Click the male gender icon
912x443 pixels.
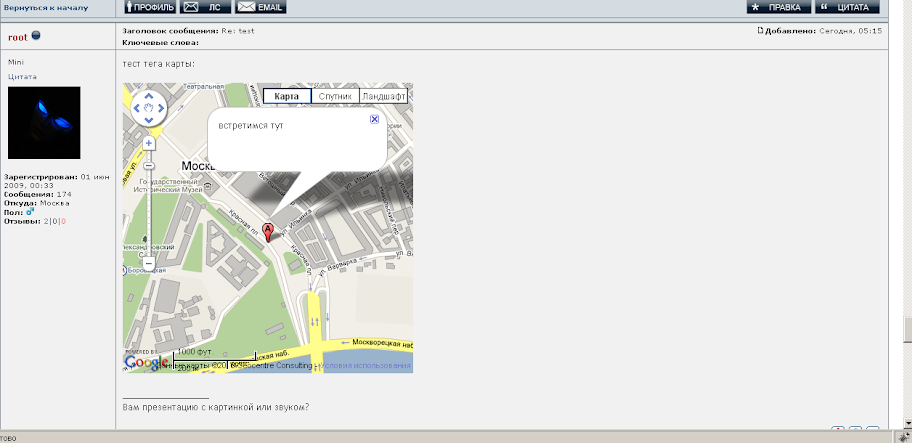(30, 212)
